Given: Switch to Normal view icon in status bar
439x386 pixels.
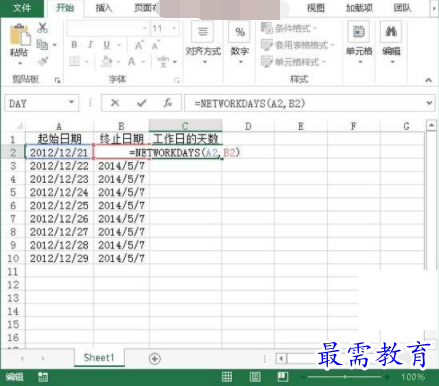Looking at the screenshot, I should pyautogui.click(x=227, y=377).
